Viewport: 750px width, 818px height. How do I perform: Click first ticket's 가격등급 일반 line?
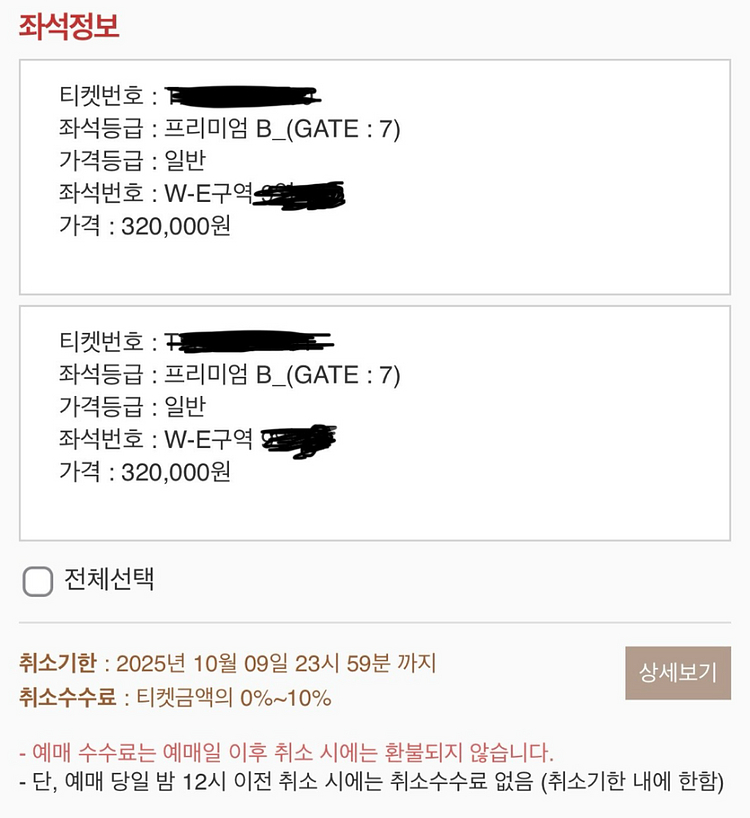point(132,160)
